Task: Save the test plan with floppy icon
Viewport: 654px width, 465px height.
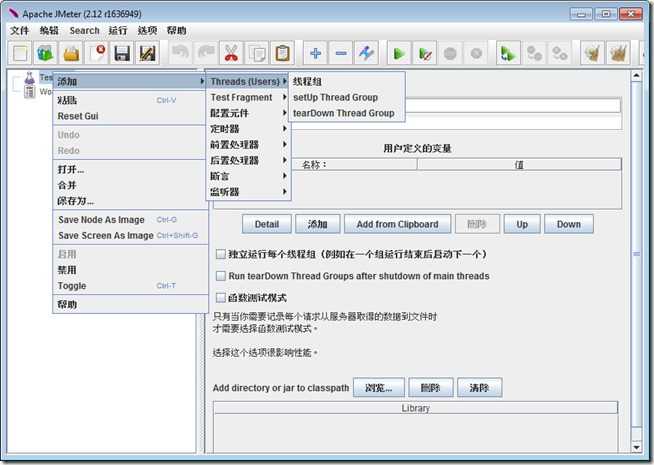Action: 122,53
